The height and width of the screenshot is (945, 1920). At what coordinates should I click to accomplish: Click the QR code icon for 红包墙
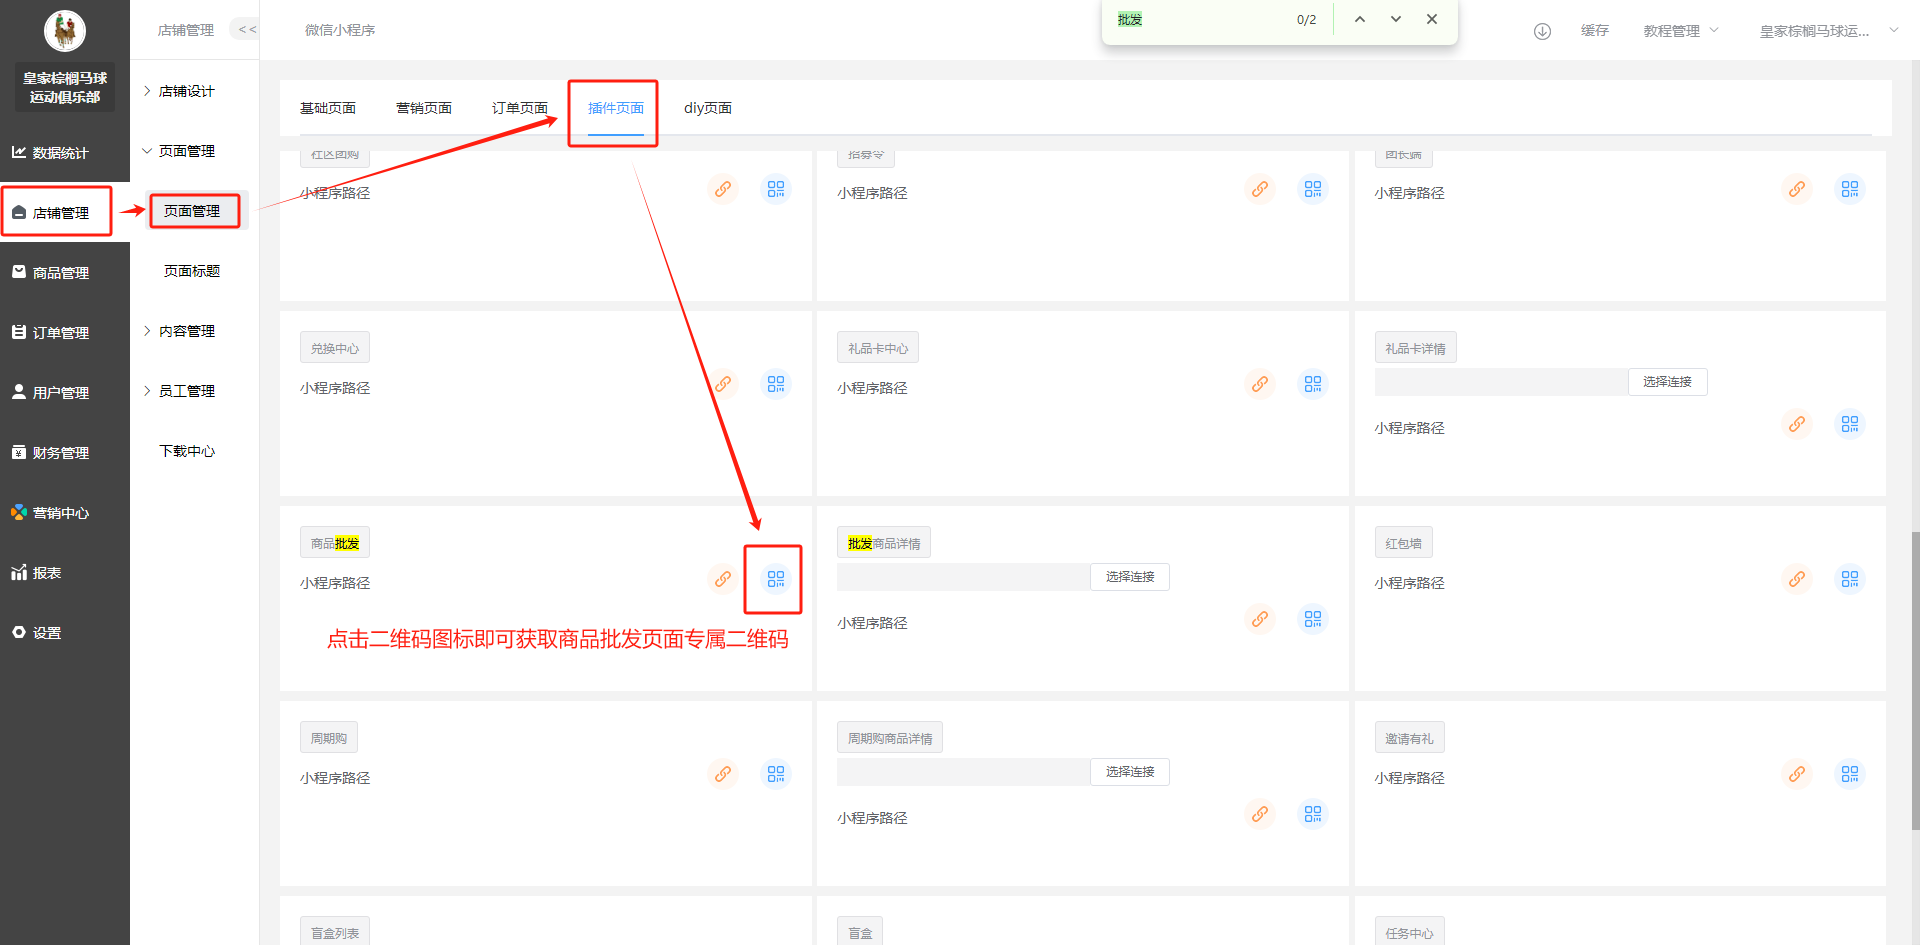click(1849, 579)
